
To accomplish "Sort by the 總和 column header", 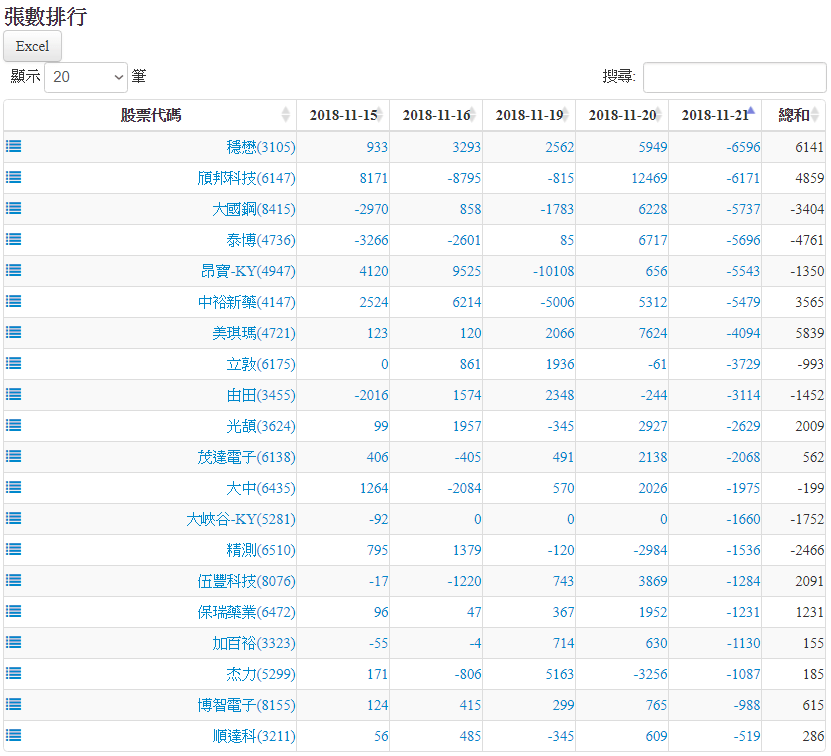I will pos(794,115).
